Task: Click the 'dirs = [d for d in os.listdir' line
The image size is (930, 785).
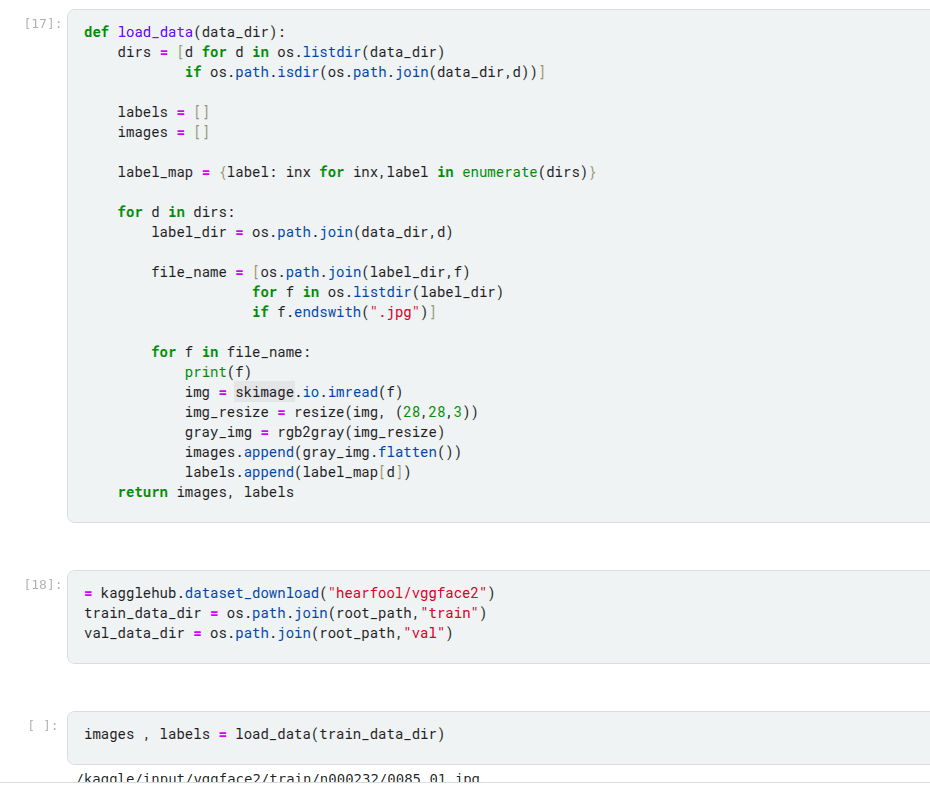Action: click(281, 52)
